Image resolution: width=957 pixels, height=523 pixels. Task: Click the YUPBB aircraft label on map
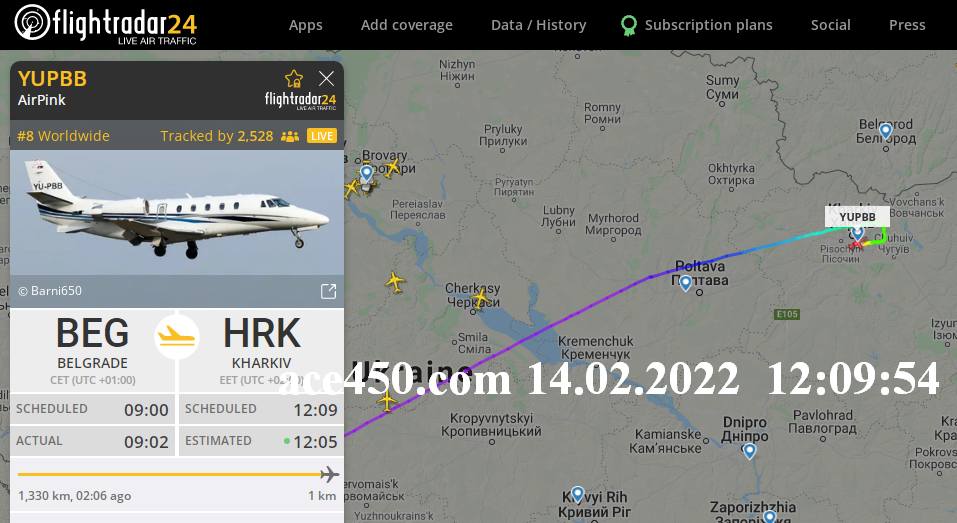857,217
